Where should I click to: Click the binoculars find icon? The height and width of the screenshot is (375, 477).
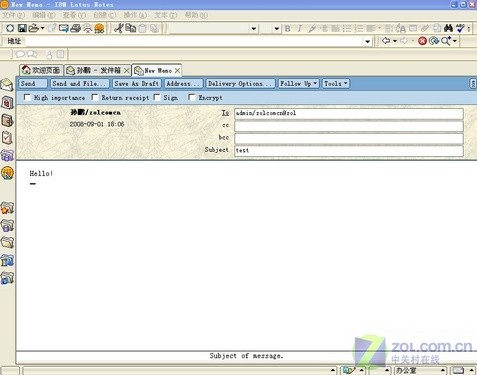(x=449, y=28)
